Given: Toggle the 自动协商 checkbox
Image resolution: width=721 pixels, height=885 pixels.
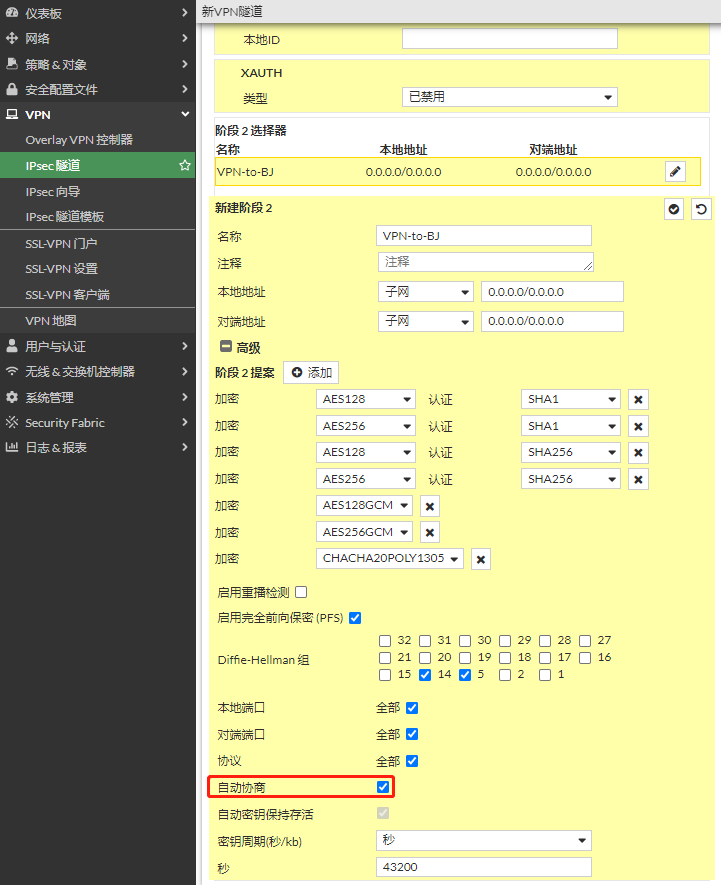Looking at the screenshot, I should tap(383, 787).
